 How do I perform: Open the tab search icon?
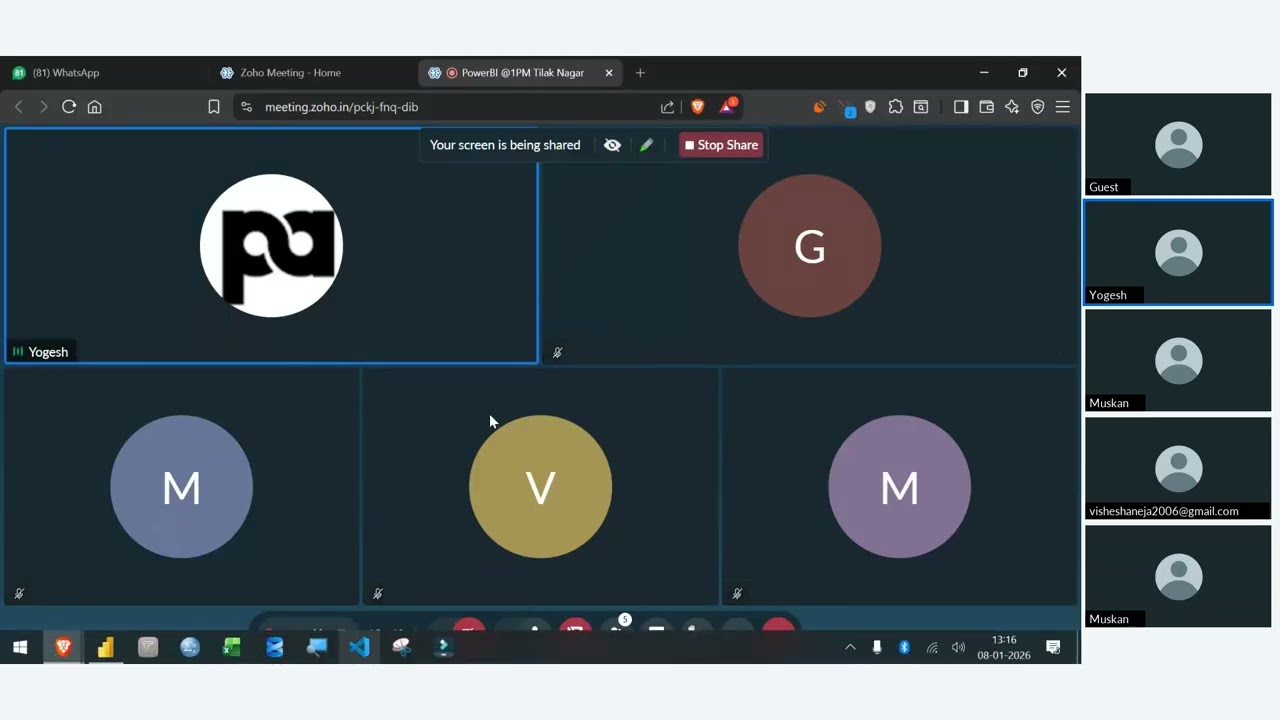click(921, 107)
